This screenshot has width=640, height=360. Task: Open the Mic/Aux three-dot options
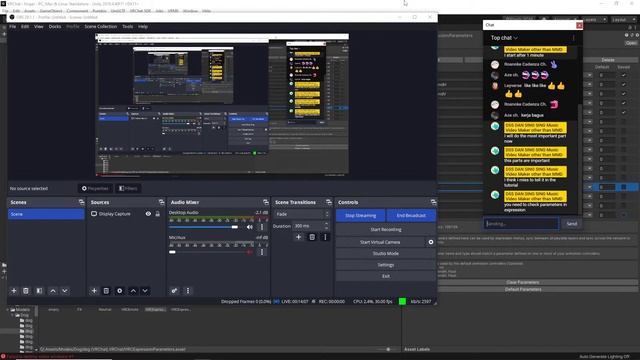pyautogui.click(x=262, y=252)
